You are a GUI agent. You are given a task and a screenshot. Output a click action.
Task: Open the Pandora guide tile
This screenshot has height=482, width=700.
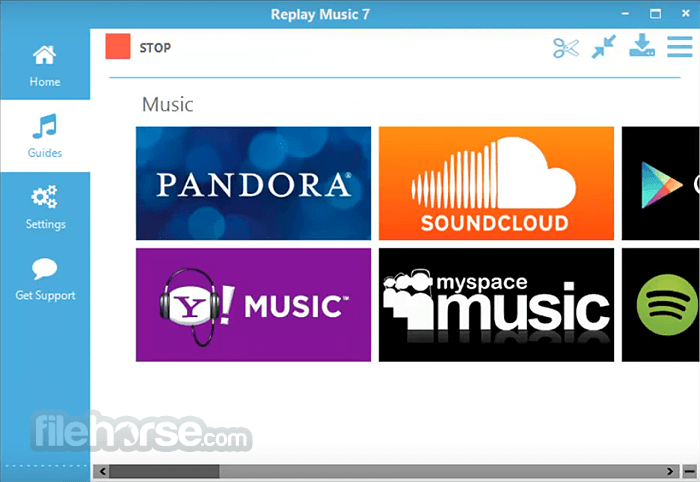coord(254,183)
